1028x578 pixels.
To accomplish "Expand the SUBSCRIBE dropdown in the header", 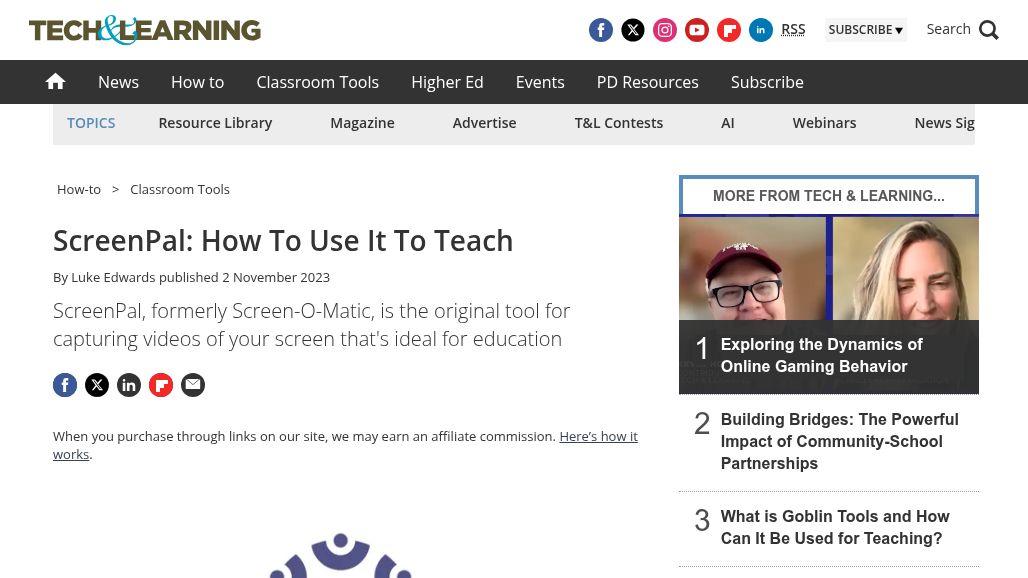I will tap(865, 30).
